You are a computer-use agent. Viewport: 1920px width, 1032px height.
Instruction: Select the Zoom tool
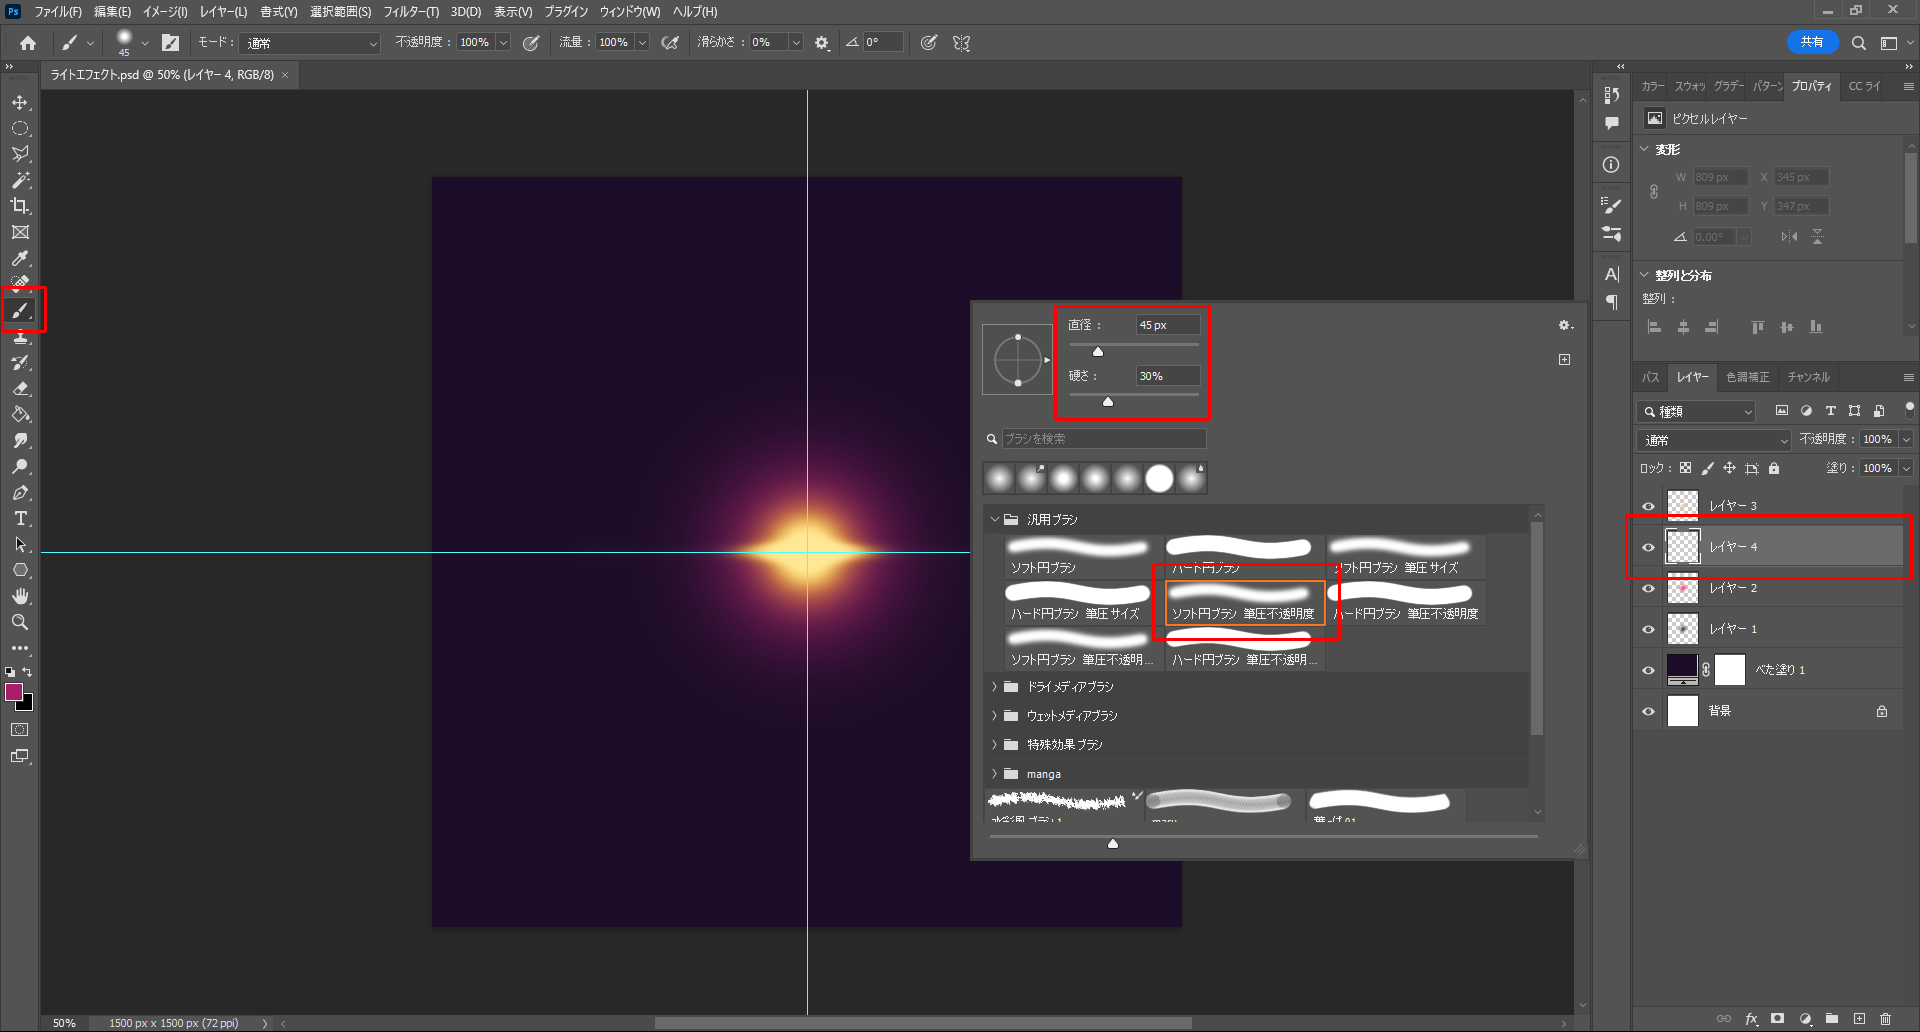pyautogui.click(x=20, y=622)
